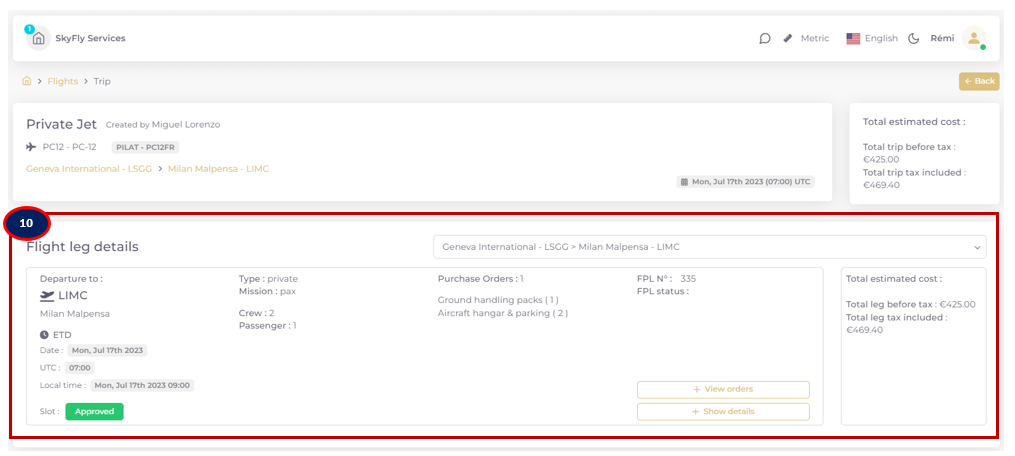Click the ruler icon beside Metric

pos(788,38)
